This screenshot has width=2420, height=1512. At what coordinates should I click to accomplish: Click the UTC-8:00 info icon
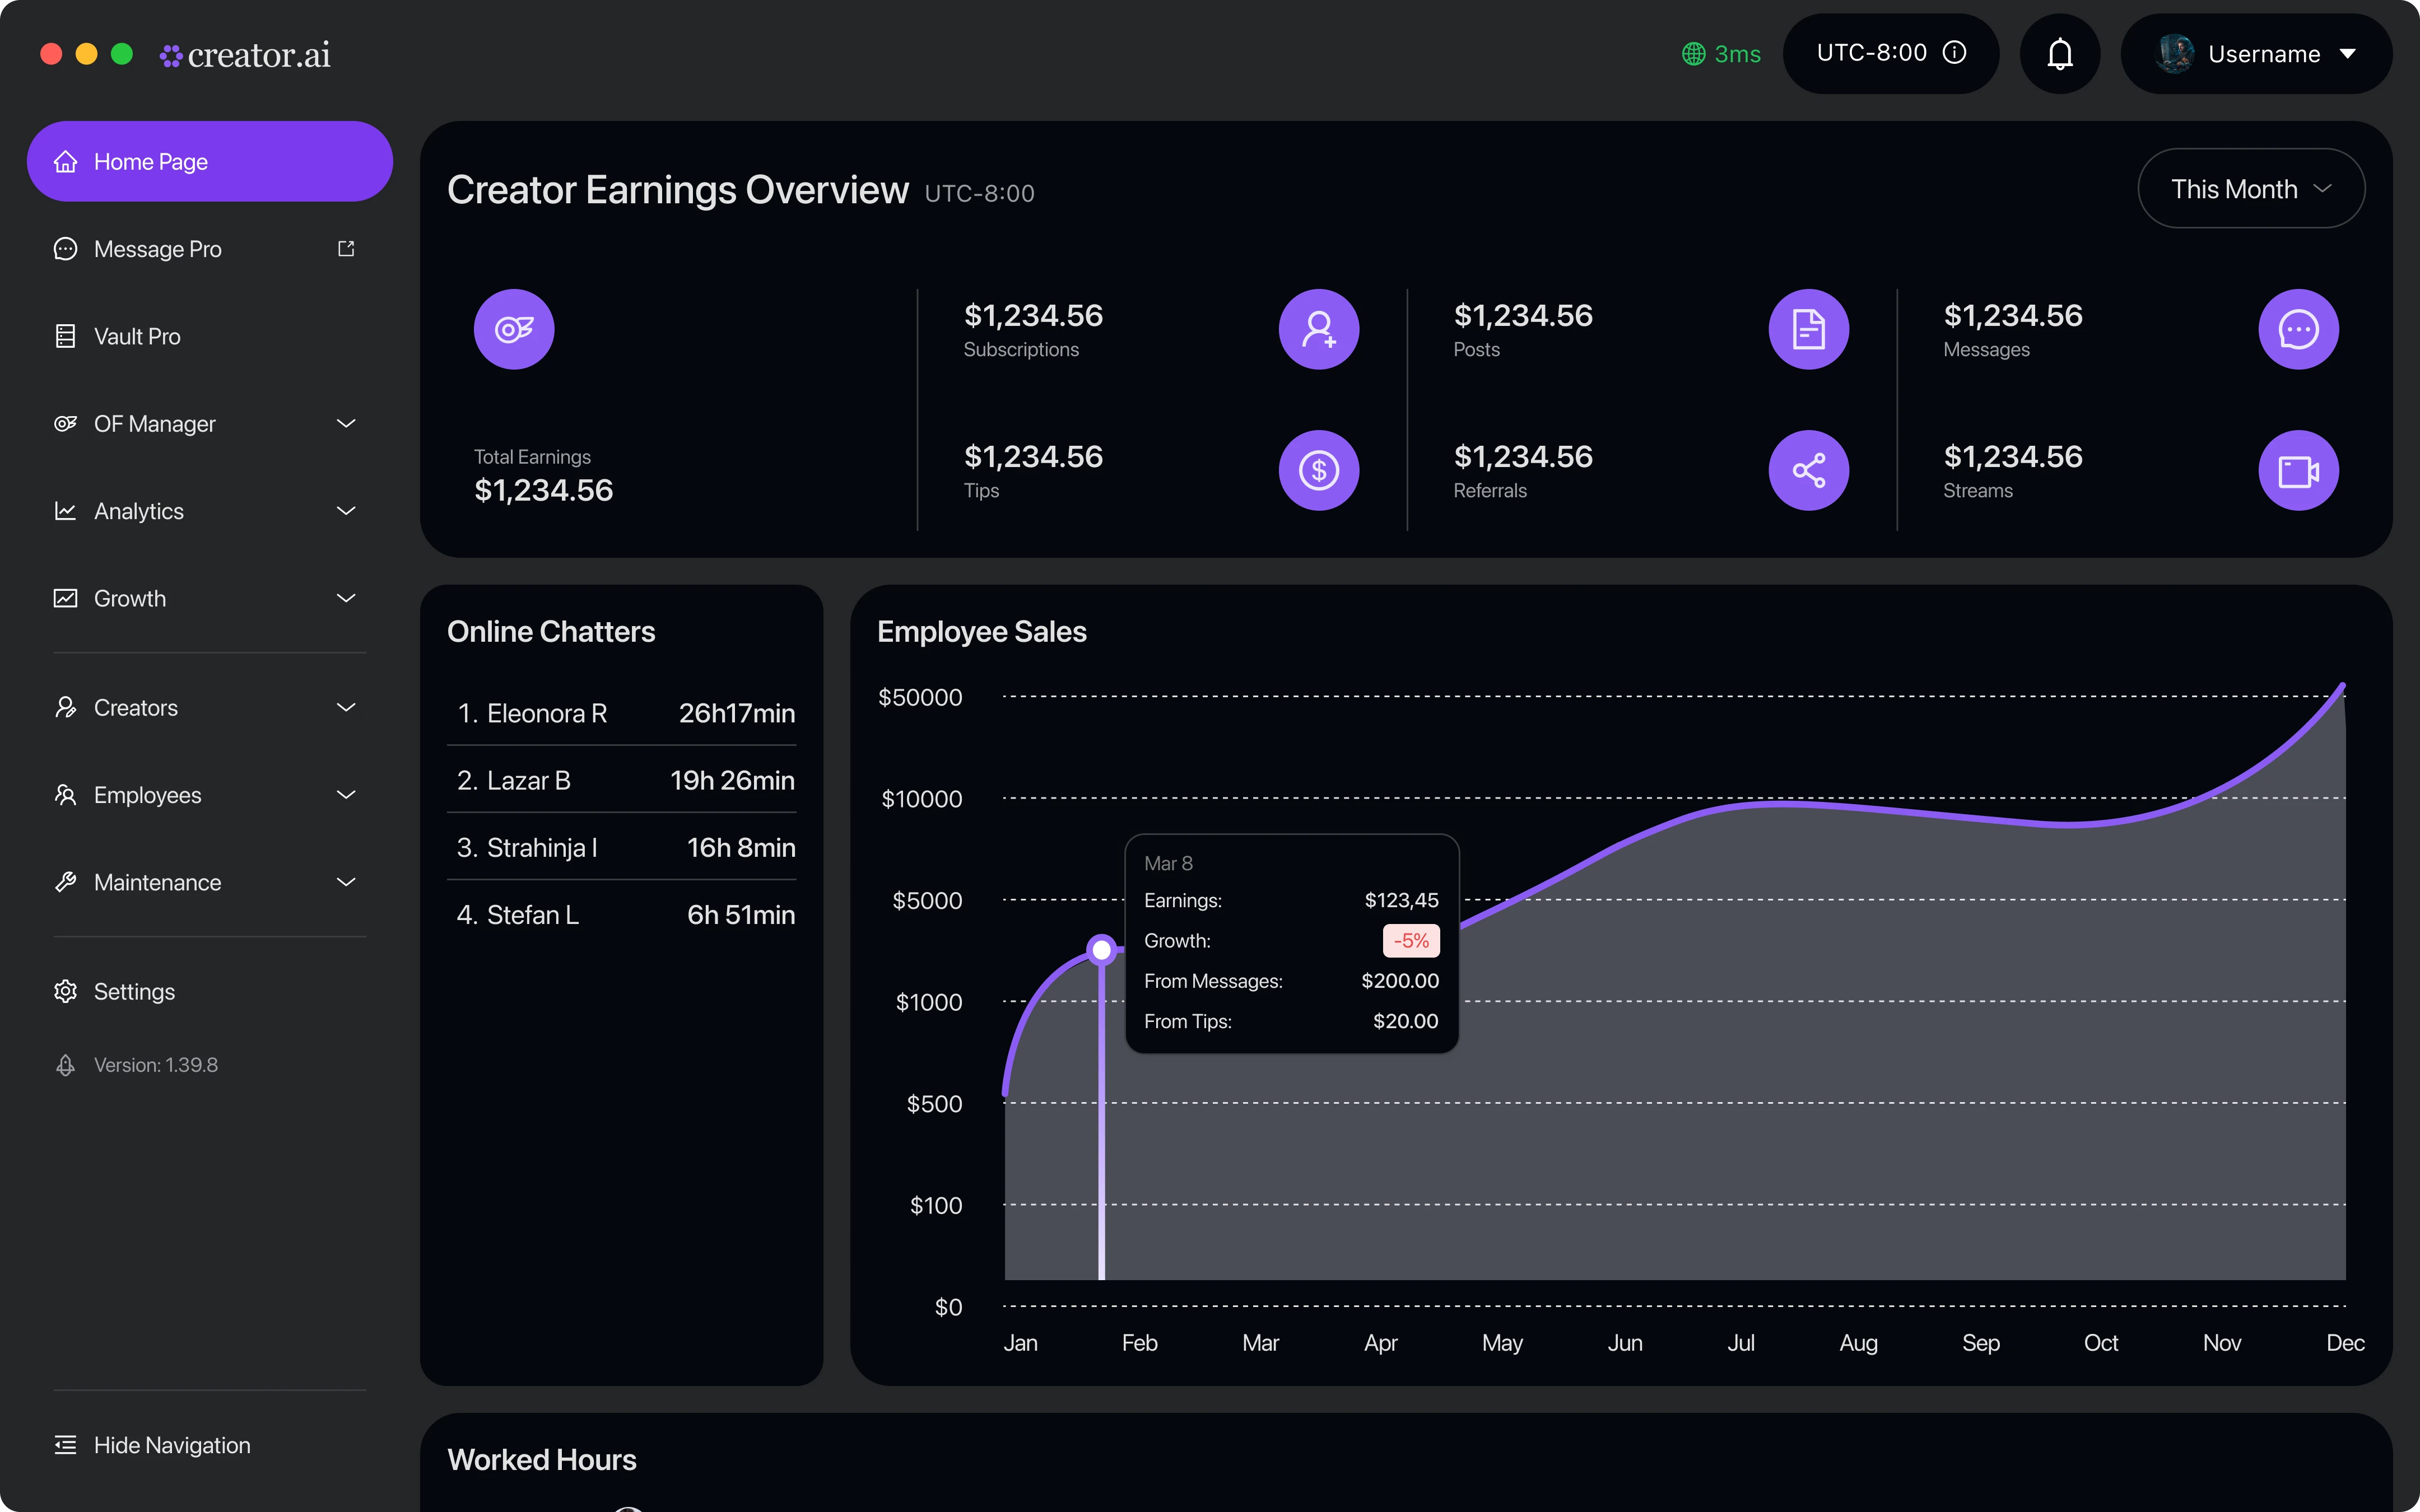1954,53
